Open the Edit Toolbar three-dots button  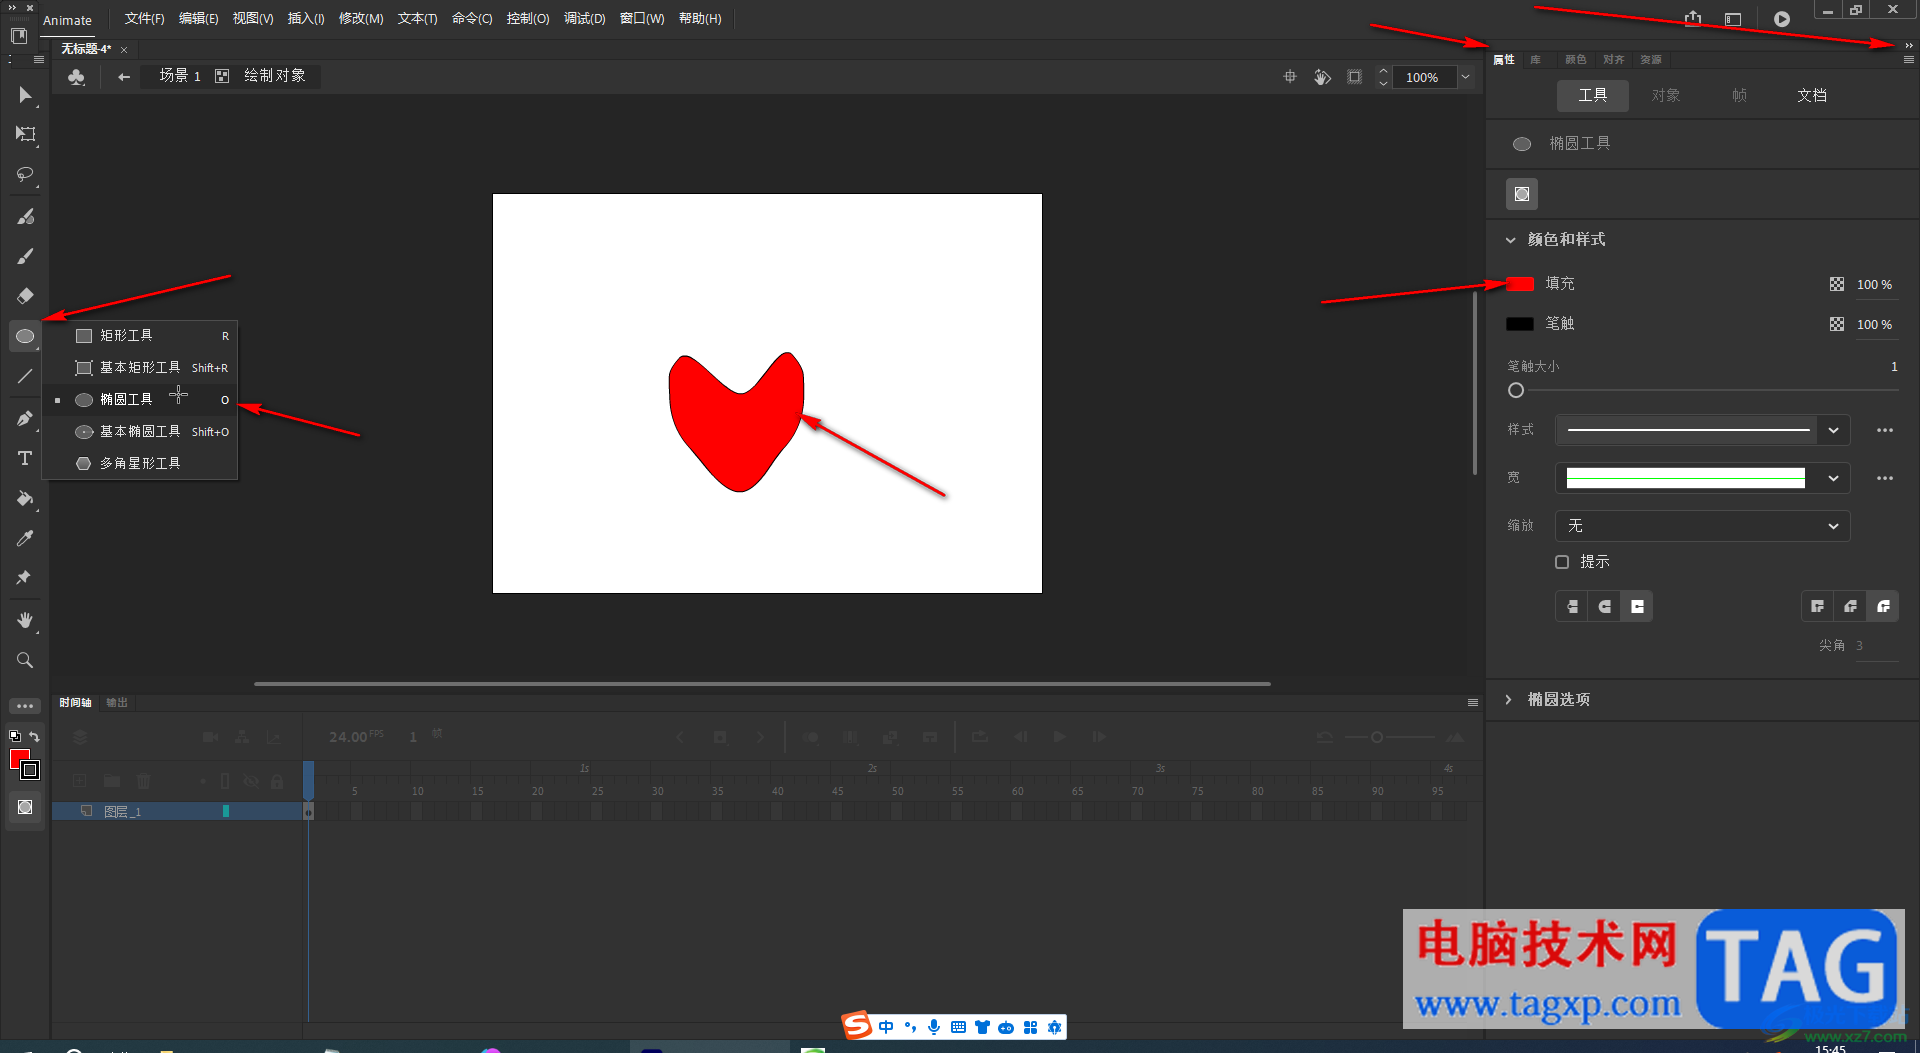pos(25,705)
